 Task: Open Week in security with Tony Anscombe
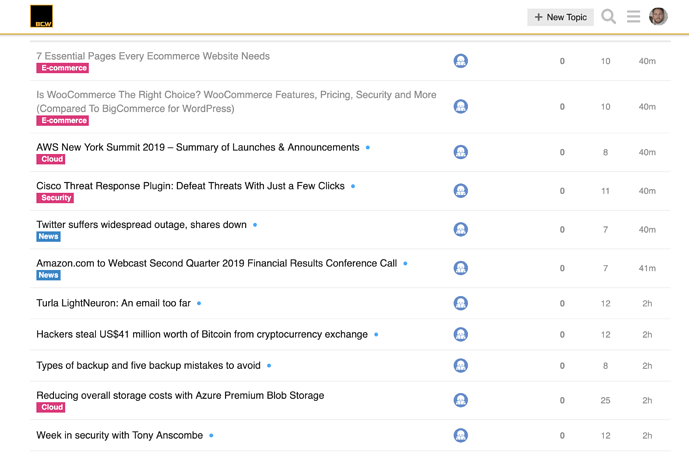tap(120, 435)
